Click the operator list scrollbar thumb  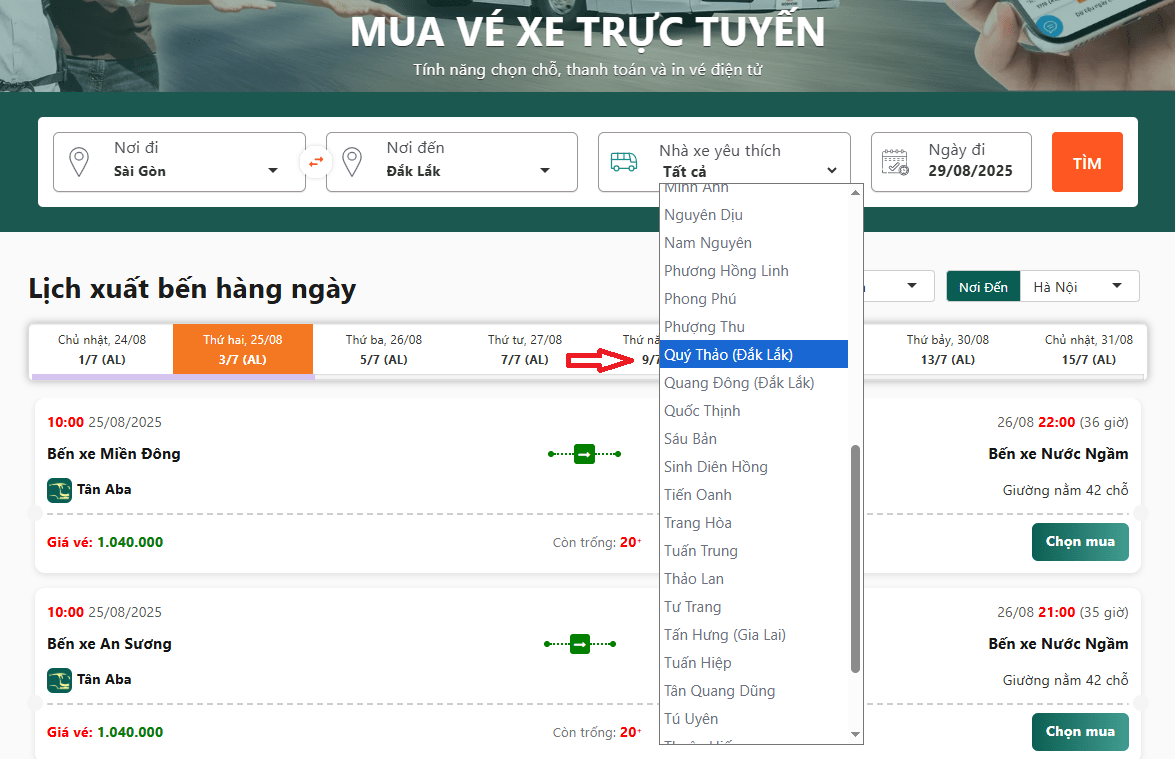[855, 558]
